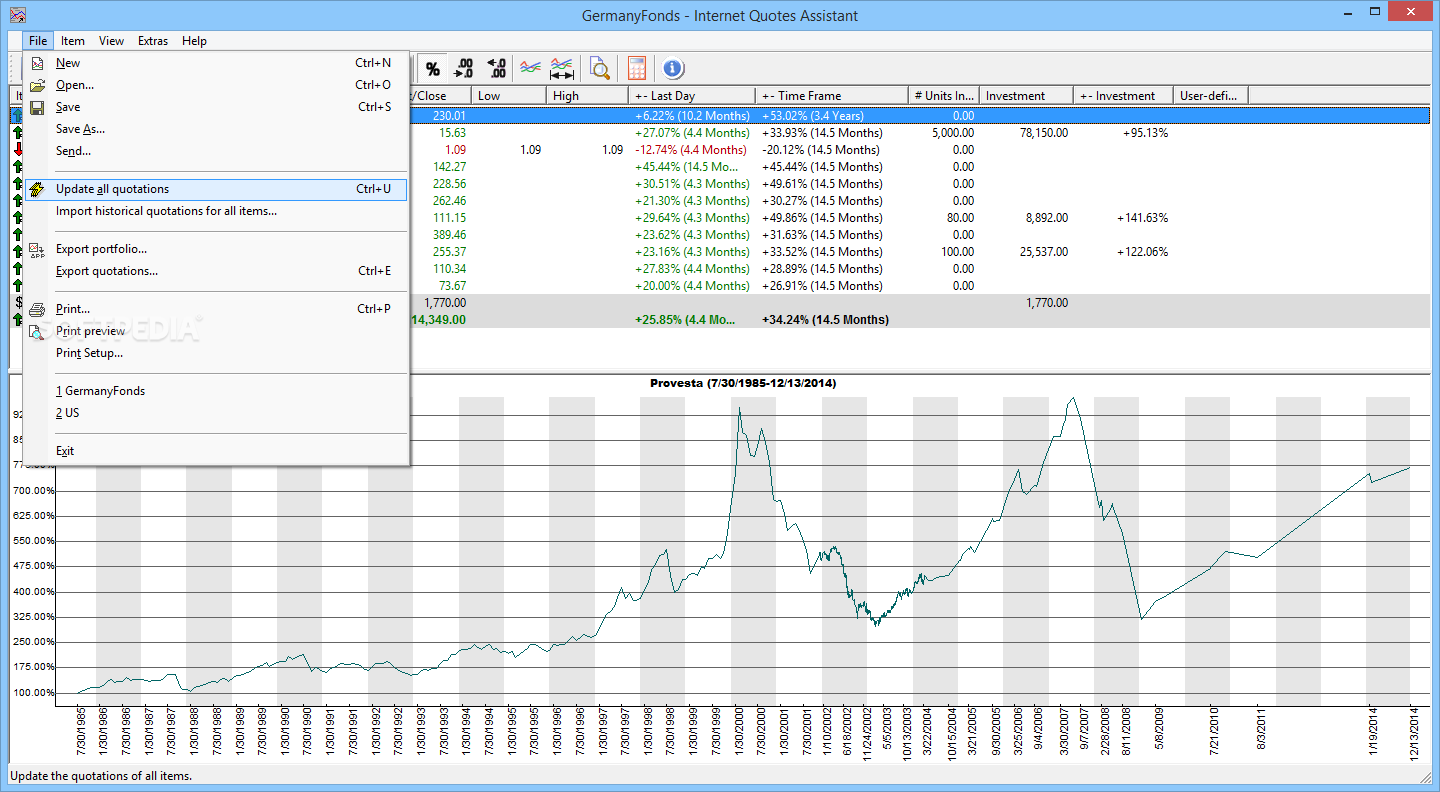The width and height of the screenshot is (1440, 792).
Task: Sort by the Investment column header
Action: tap(1026, 96)
